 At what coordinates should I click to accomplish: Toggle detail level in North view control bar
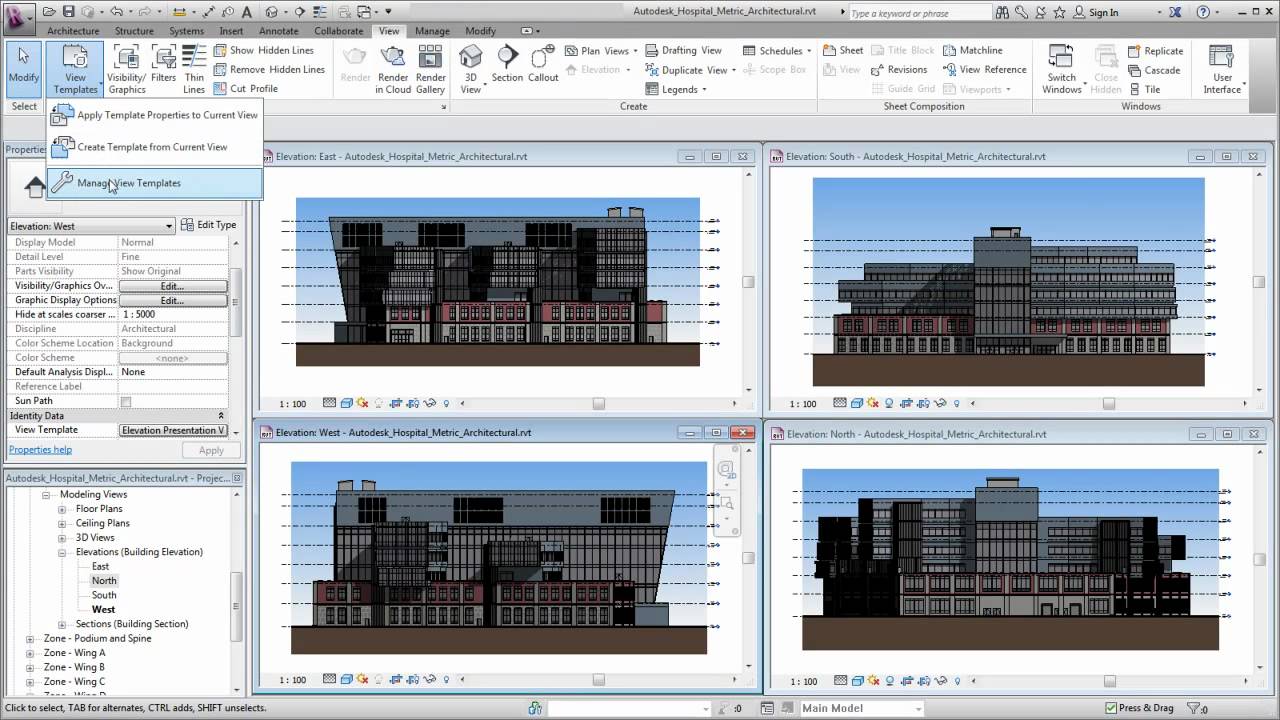pyautogui.click(x=840, y=681)
